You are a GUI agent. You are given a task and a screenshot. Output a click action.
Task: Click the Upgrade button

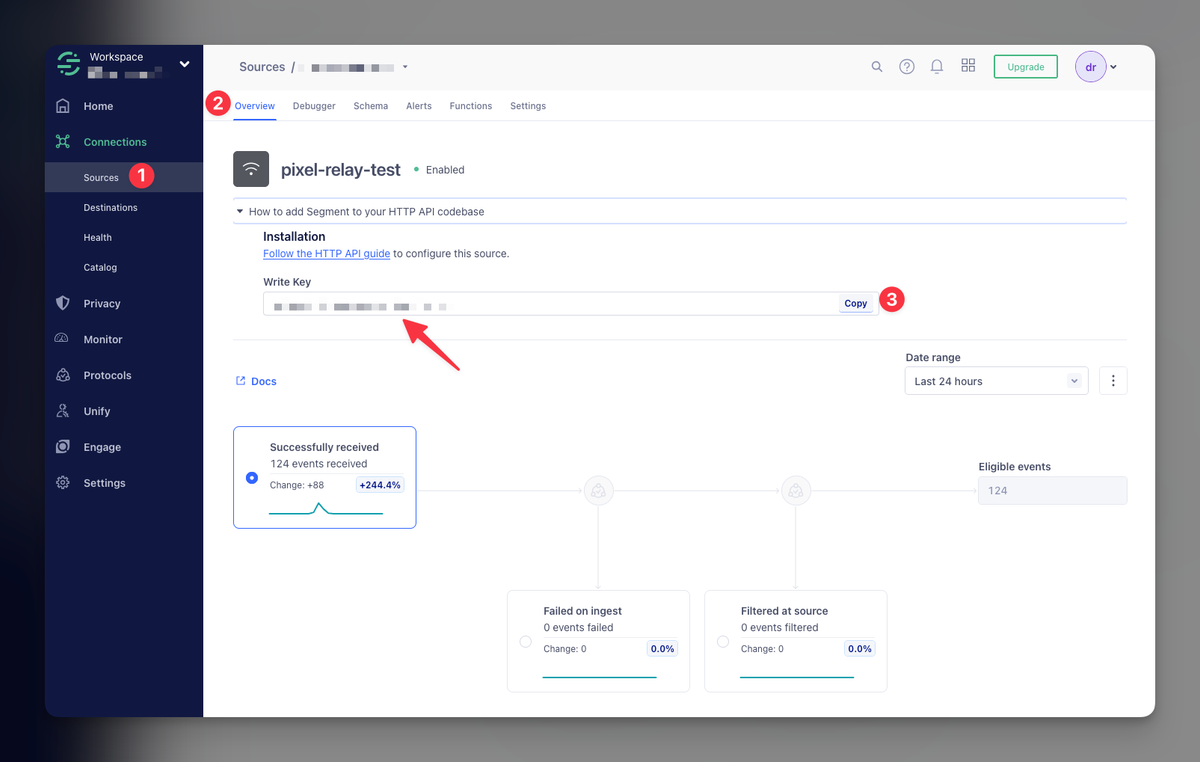tap(1026, 67)
